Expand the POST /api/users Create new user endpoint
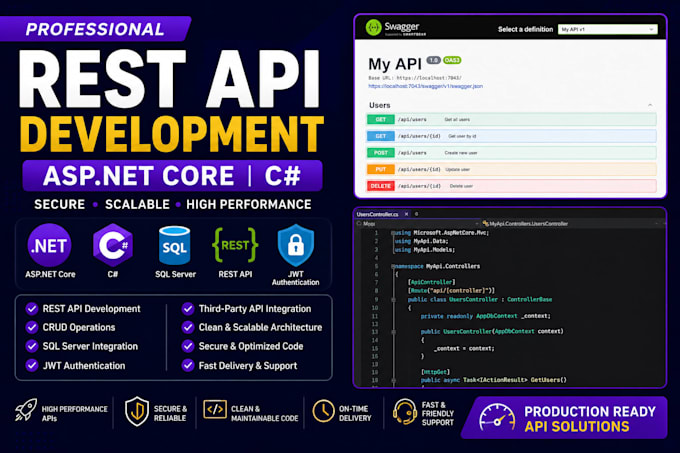Image resolution: width=680 pixels, height=453 pixels. coord(511,153)
